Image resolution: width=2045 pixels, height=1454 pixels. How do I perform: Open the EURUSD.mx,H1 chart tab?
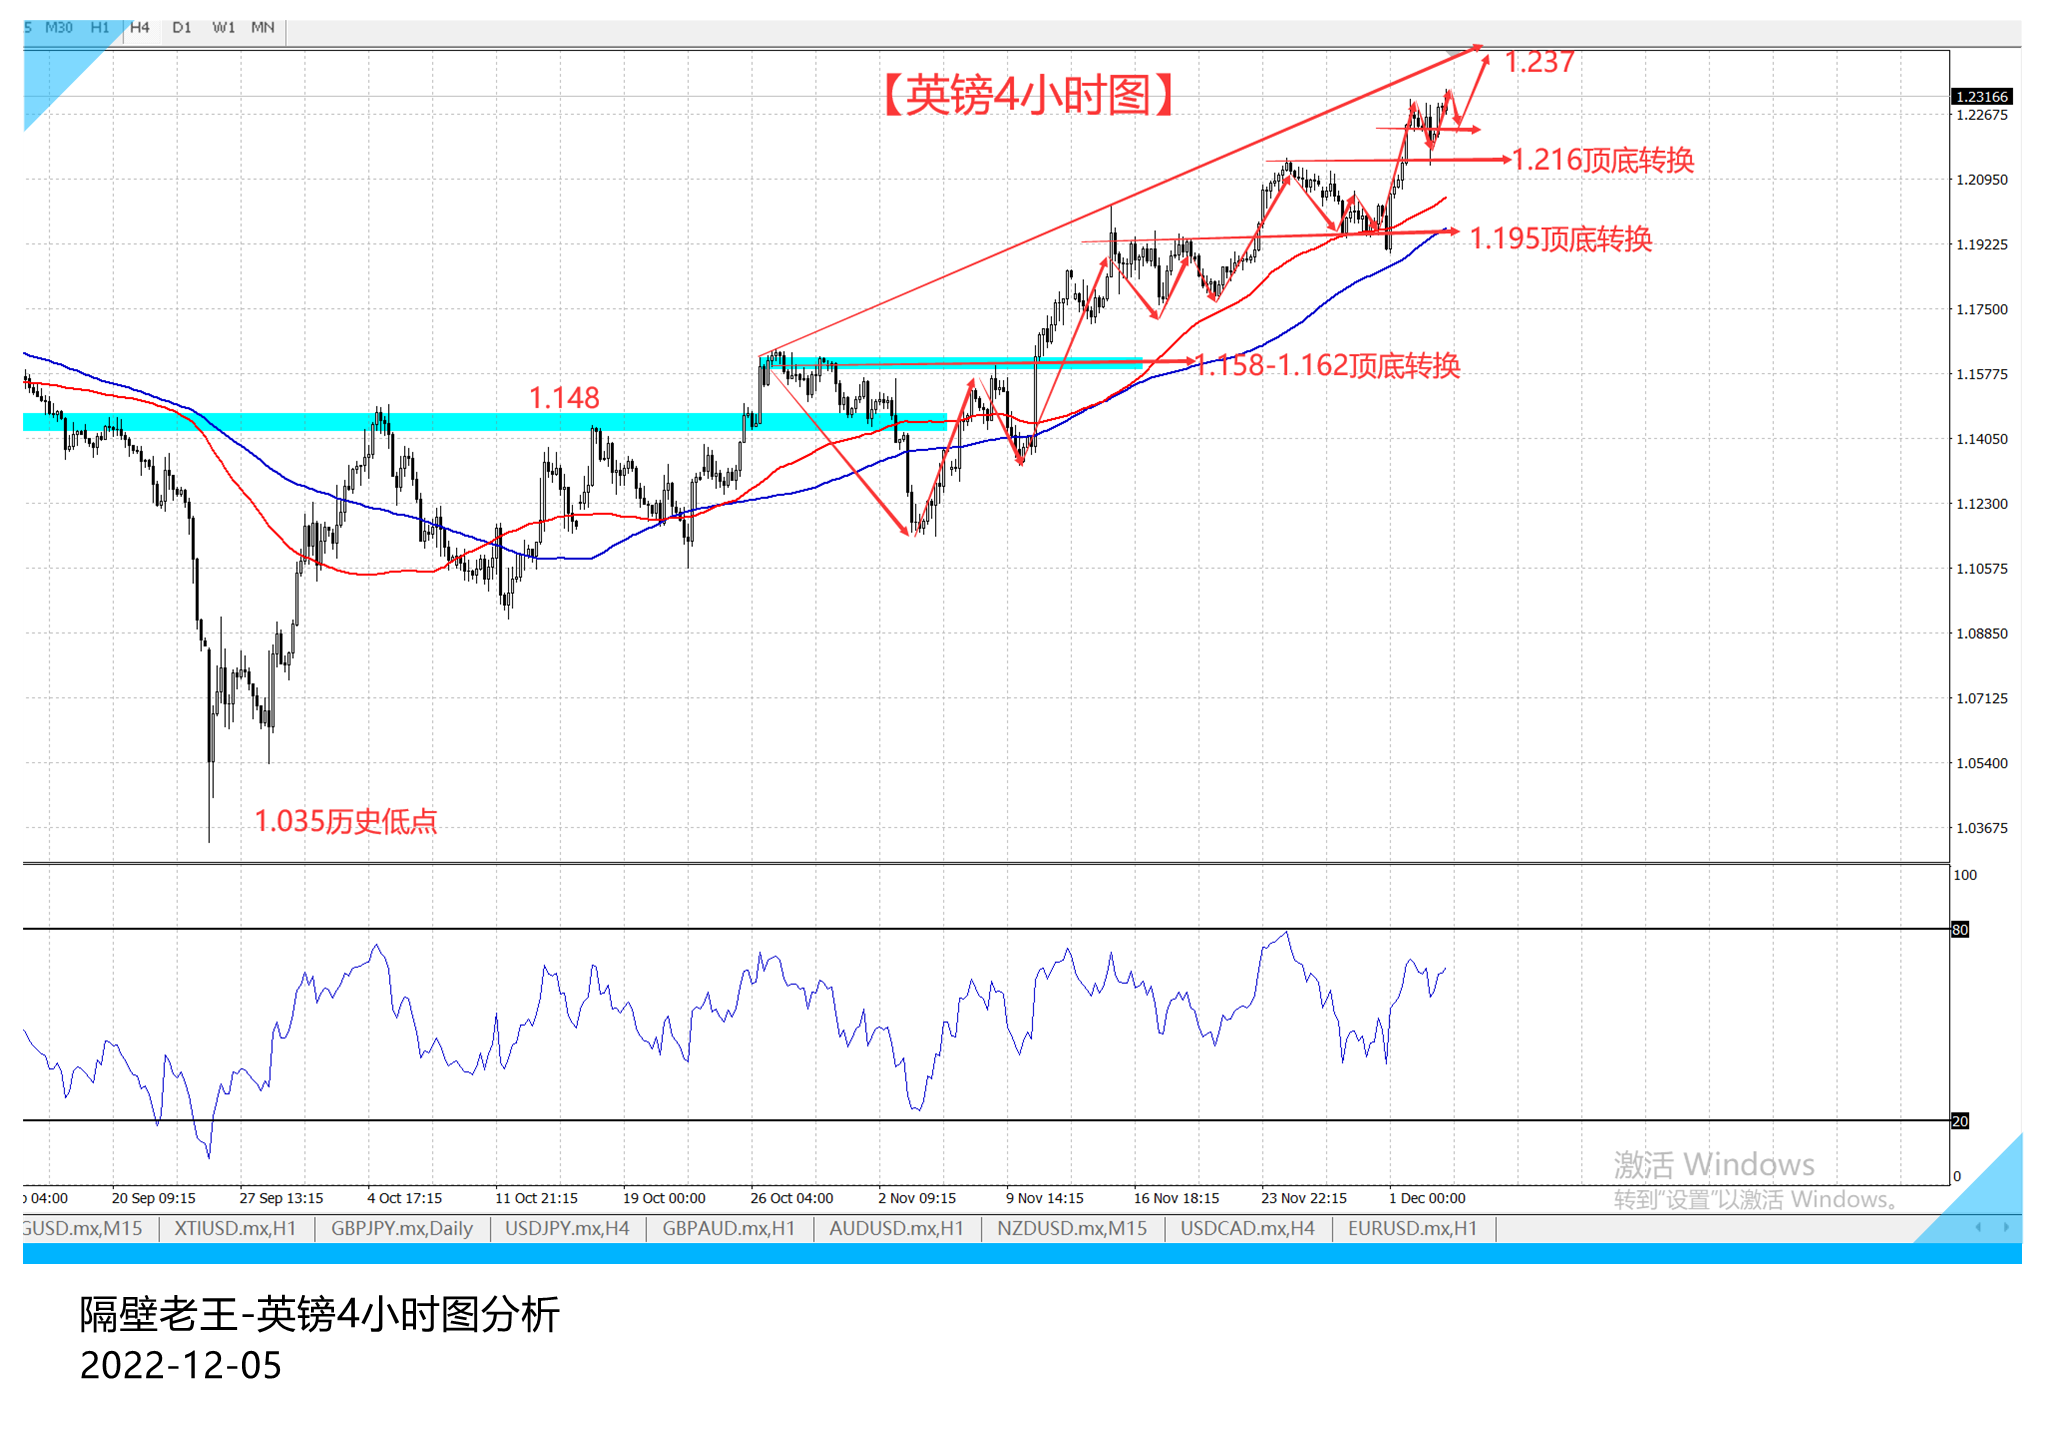tap(1412, 1228)
